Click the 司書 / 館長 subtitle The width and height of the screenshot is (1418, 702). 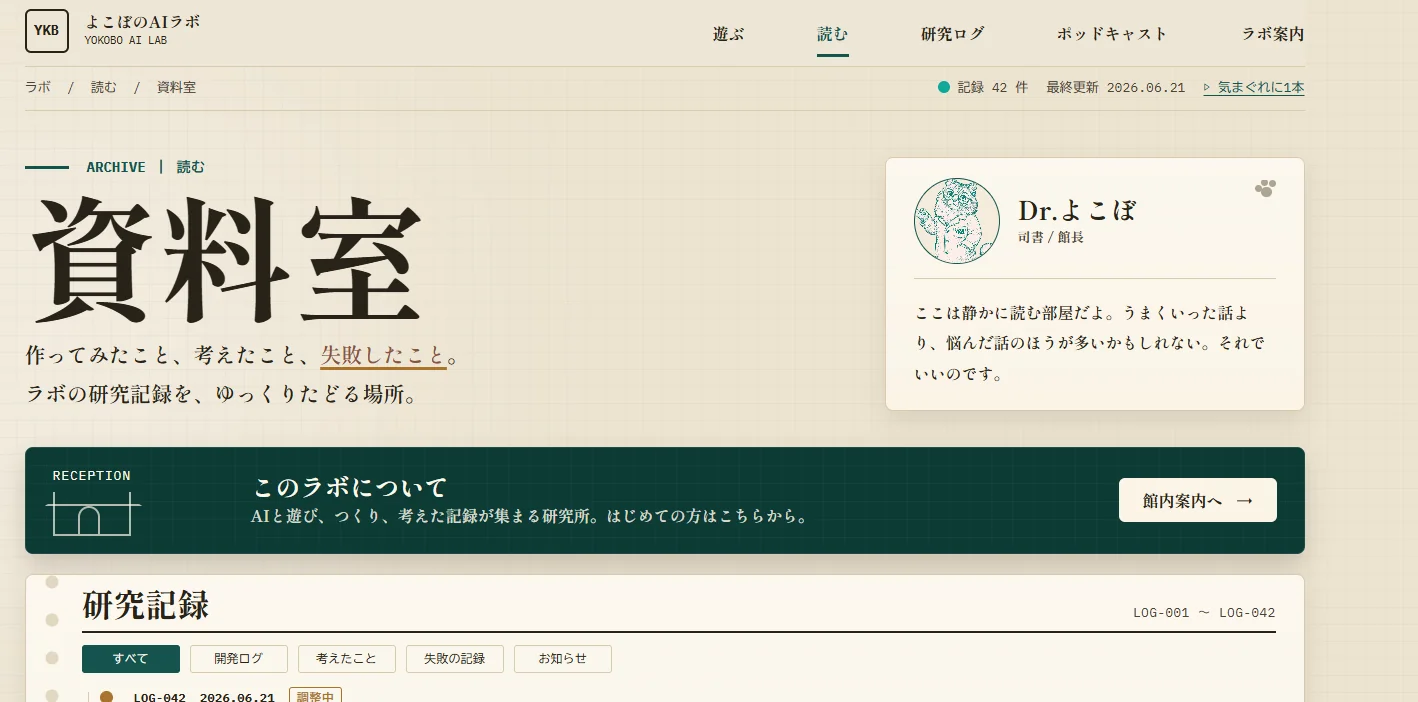tap(1051, 238)
